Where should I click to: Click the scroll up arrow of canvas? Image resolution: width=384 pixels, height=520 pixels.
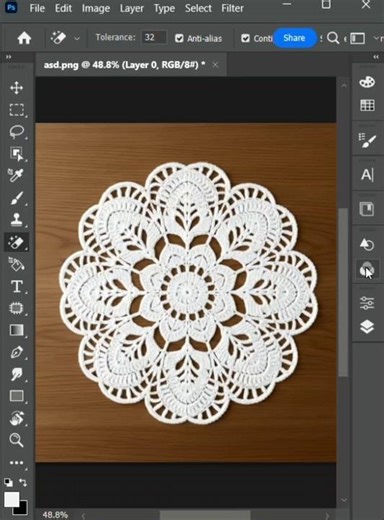click(344, 85)
